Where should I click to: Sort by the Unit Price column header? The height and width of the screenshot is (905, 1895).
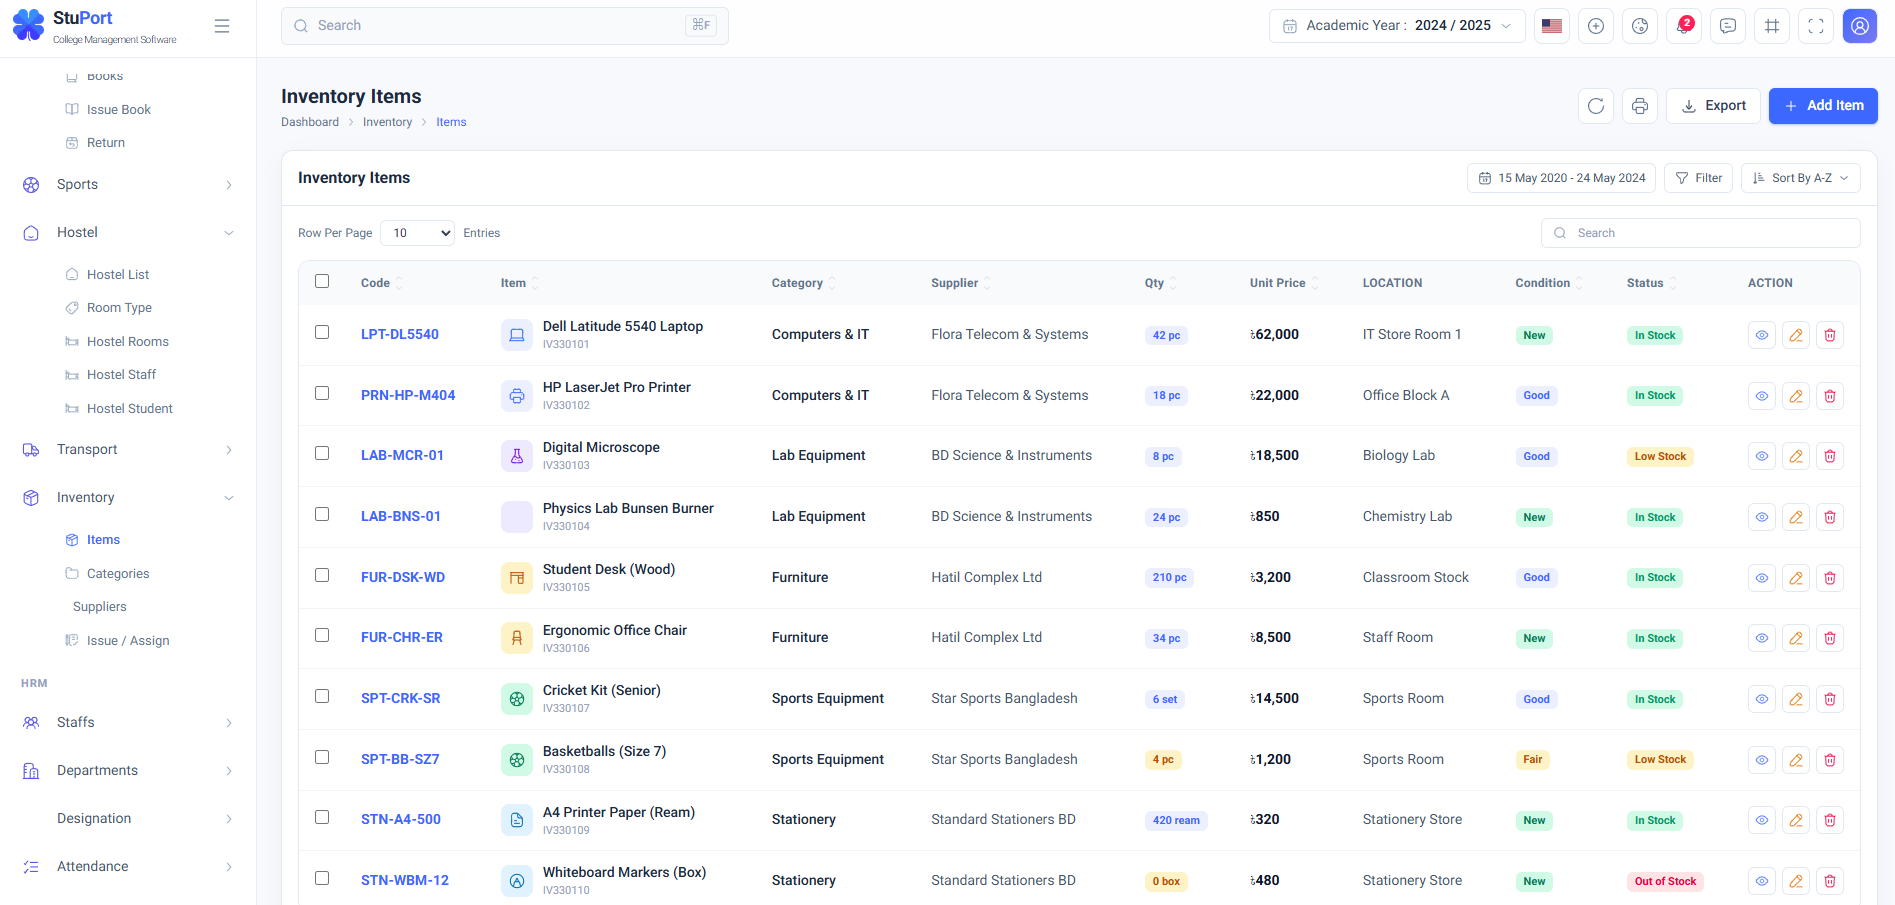[x=1284, y=283]
